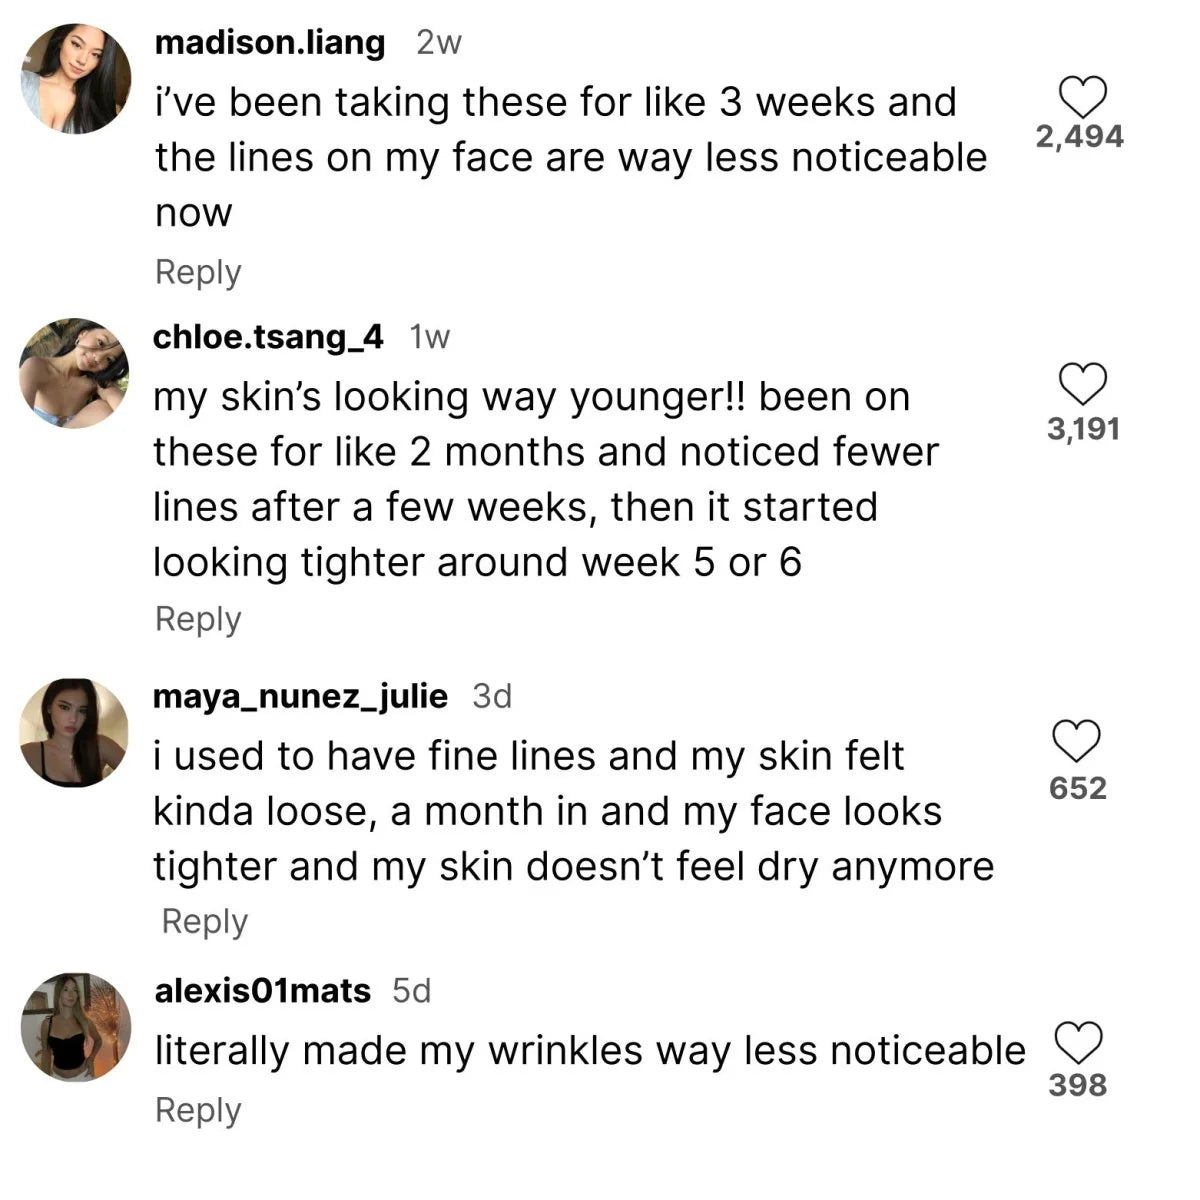The width and height of the screenshot is (1200, 1200).
Task: View maya_nunez_julie's profile photo
Action: (75, 733)
